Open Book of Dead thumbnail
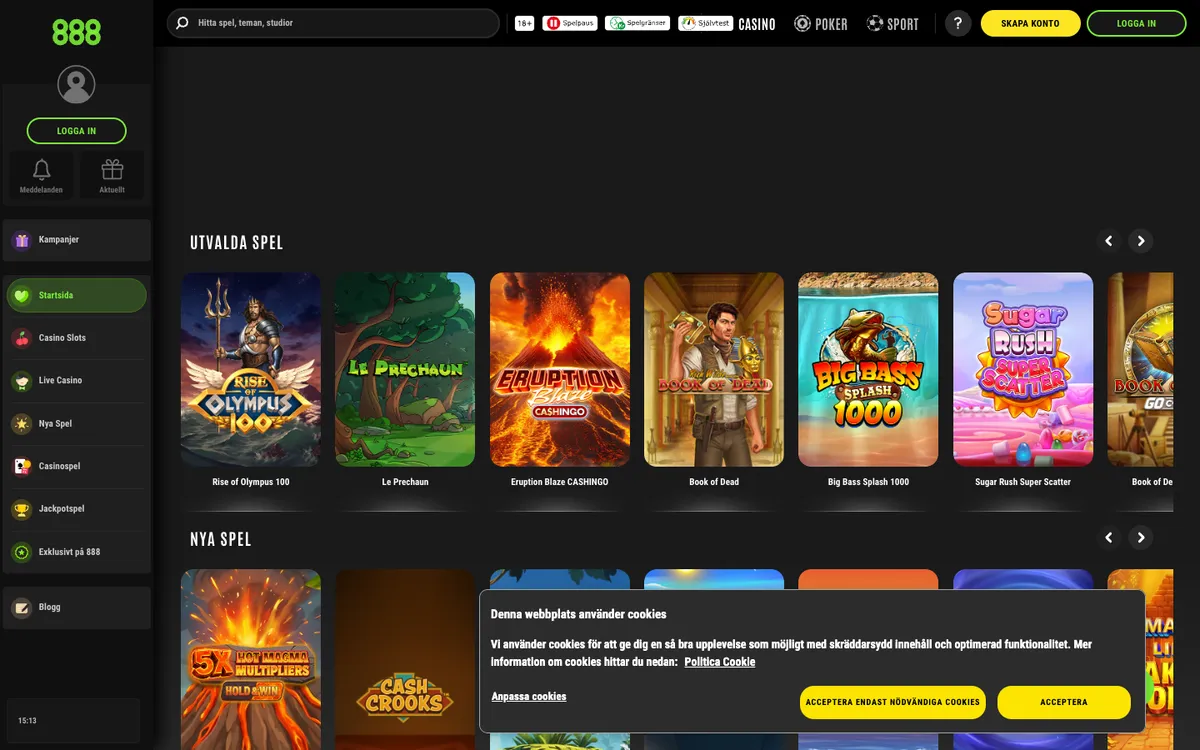 point(714,370)
